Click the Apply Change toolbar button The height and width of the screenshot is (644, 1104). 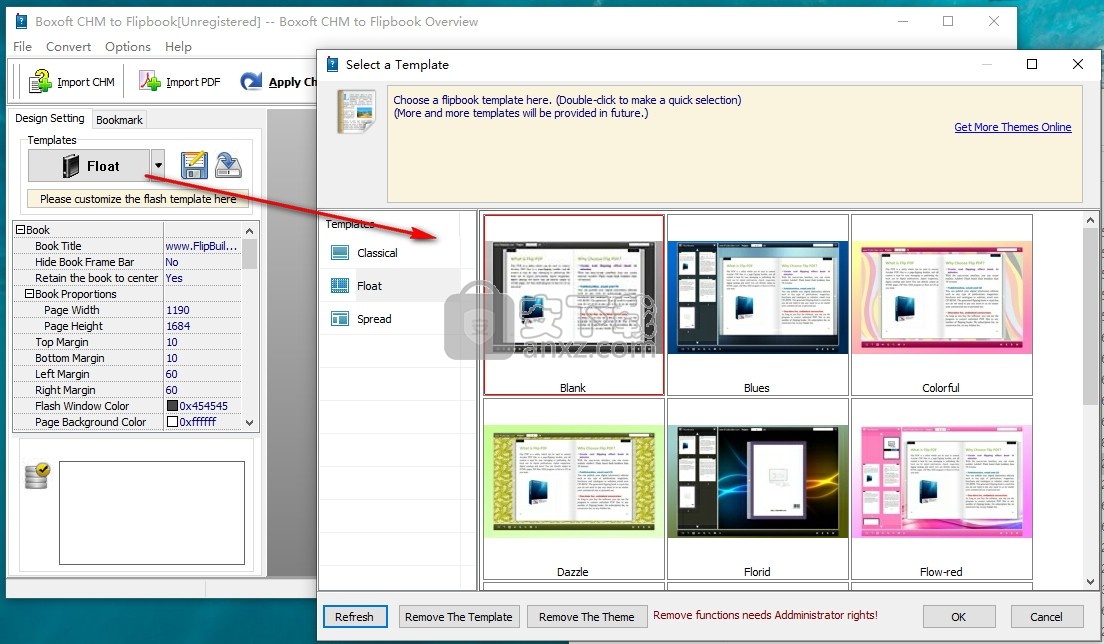click(278, 82)
